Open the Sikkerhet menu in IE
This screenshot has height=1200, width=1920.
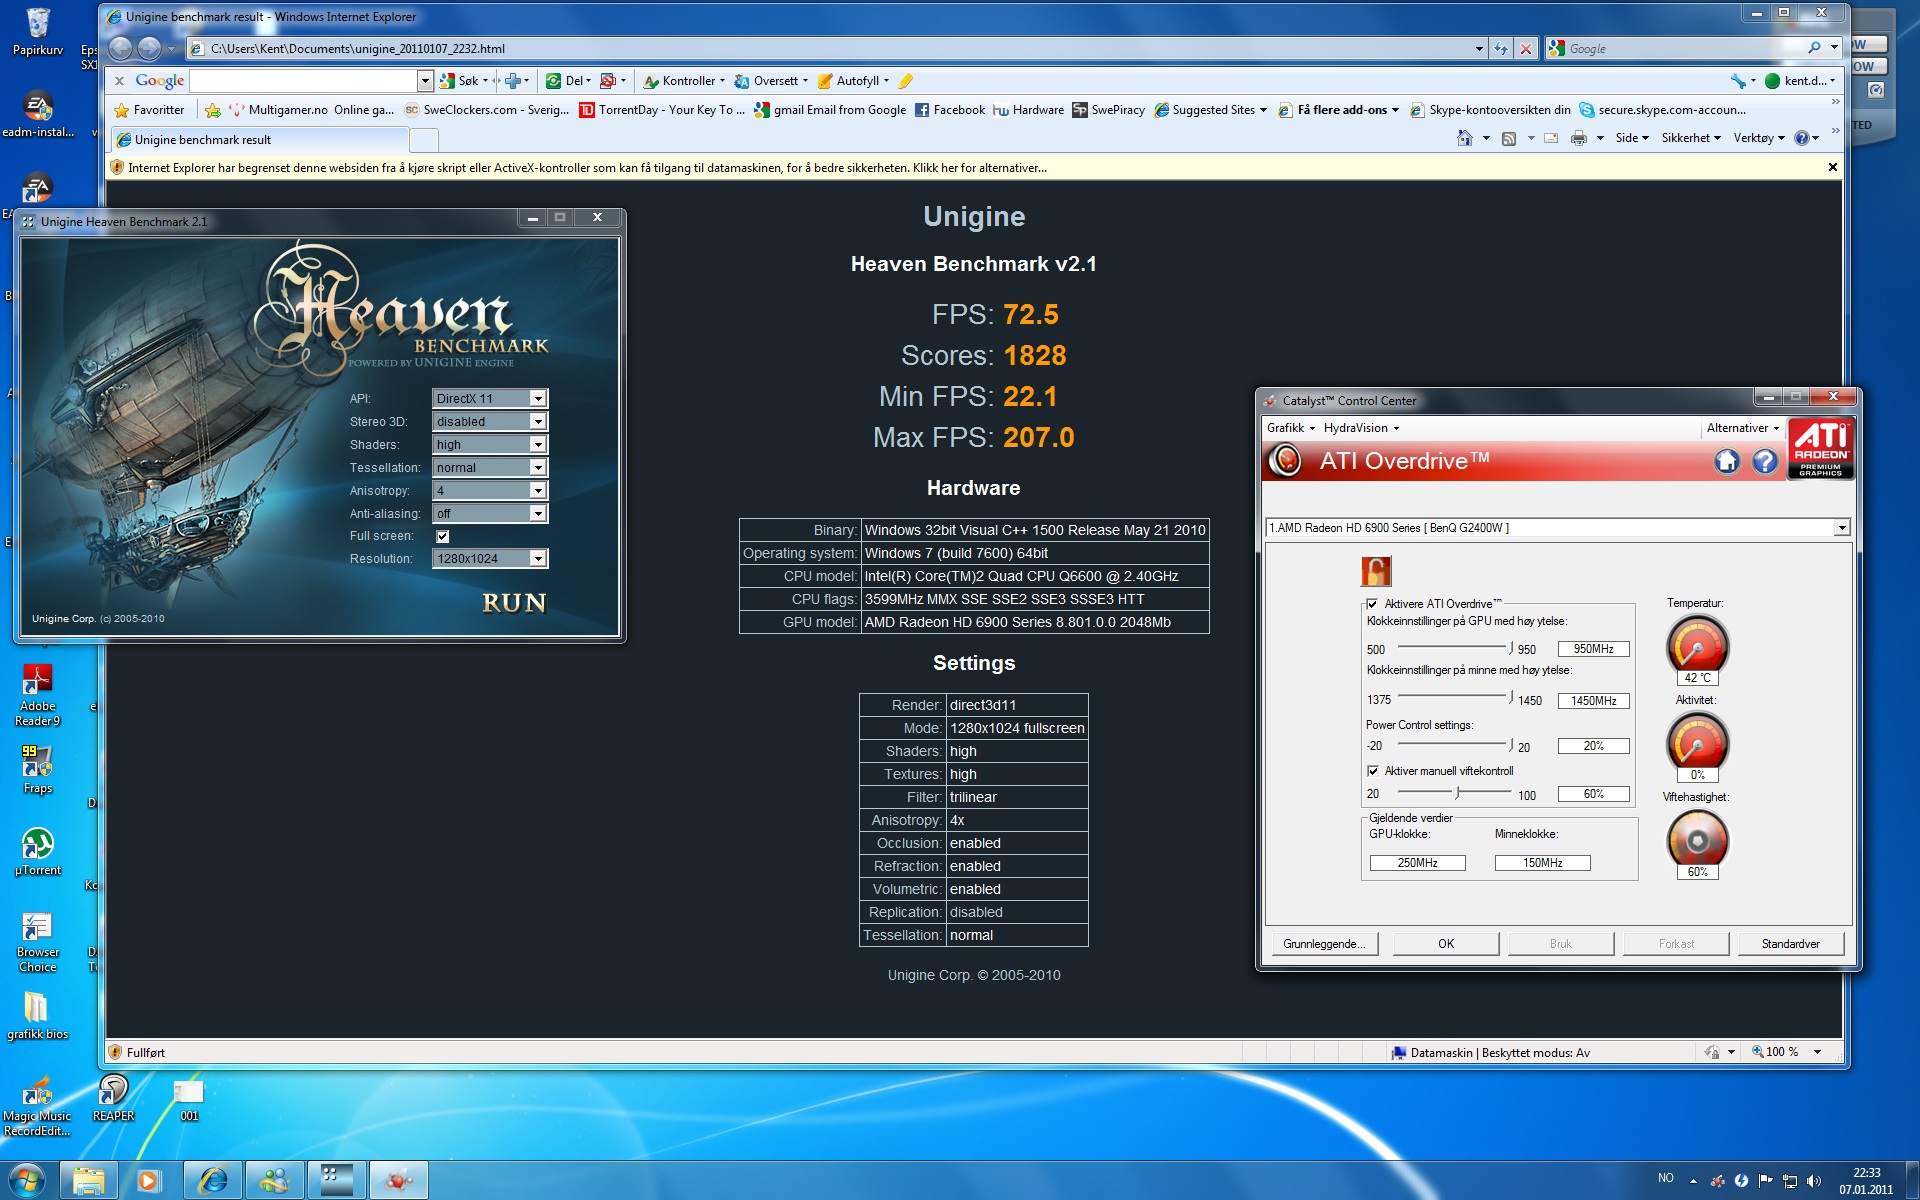click(1691, 138)
